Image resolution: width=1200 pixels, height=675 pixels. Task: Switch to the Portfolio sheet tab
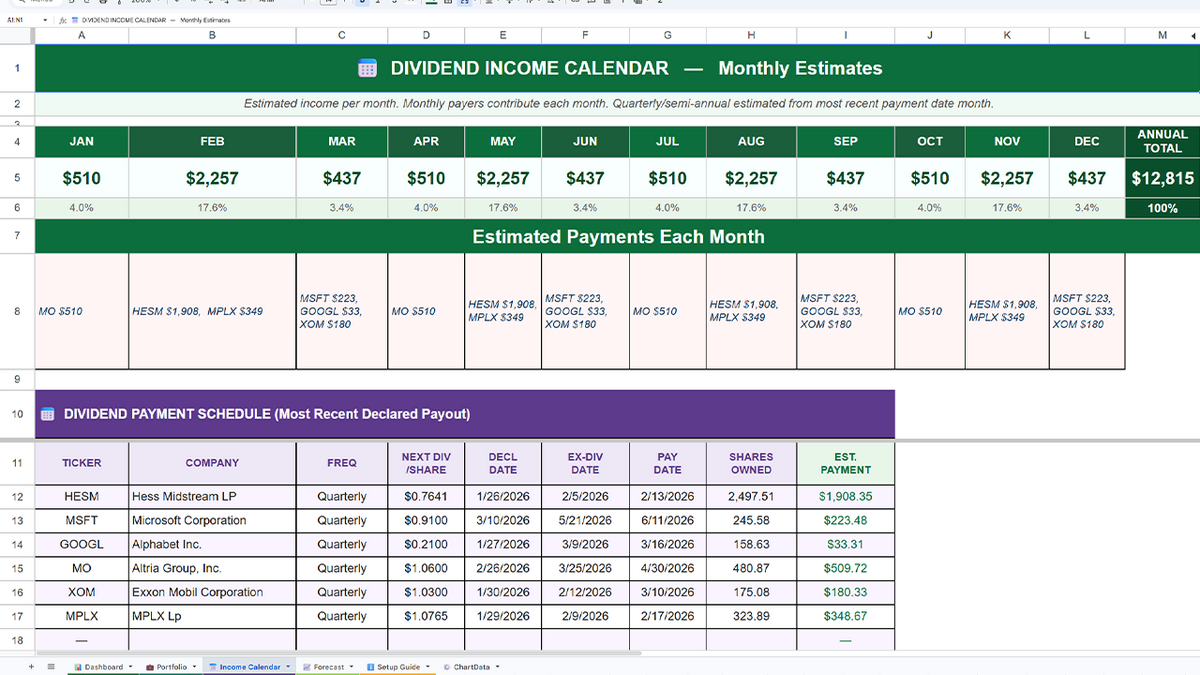[x=171, y=666]
